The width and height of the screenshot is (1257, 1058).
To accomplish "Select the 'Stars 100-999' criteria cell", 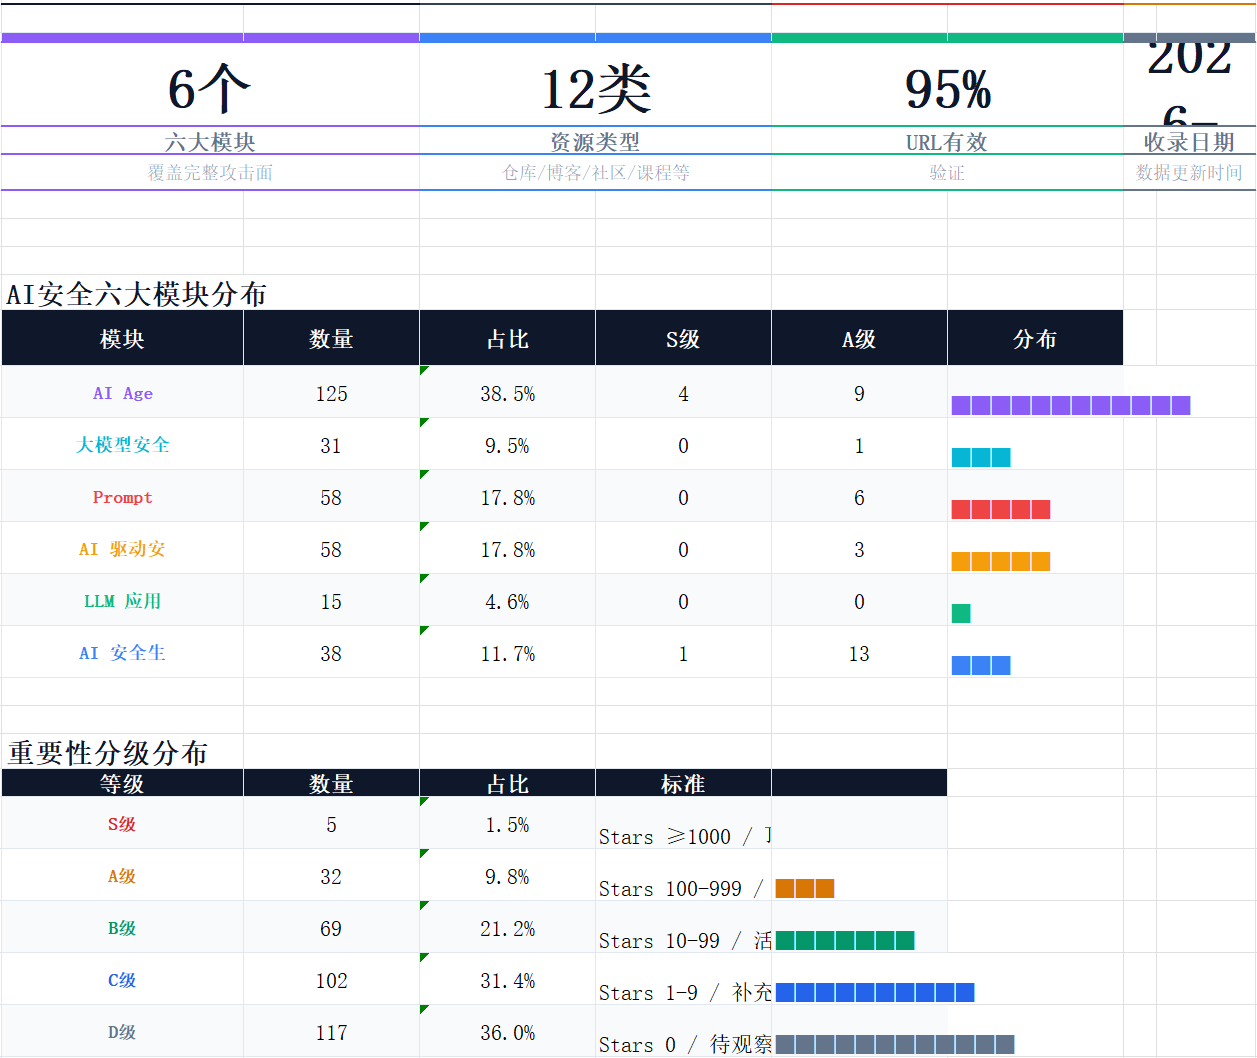I will pos(683,876).
